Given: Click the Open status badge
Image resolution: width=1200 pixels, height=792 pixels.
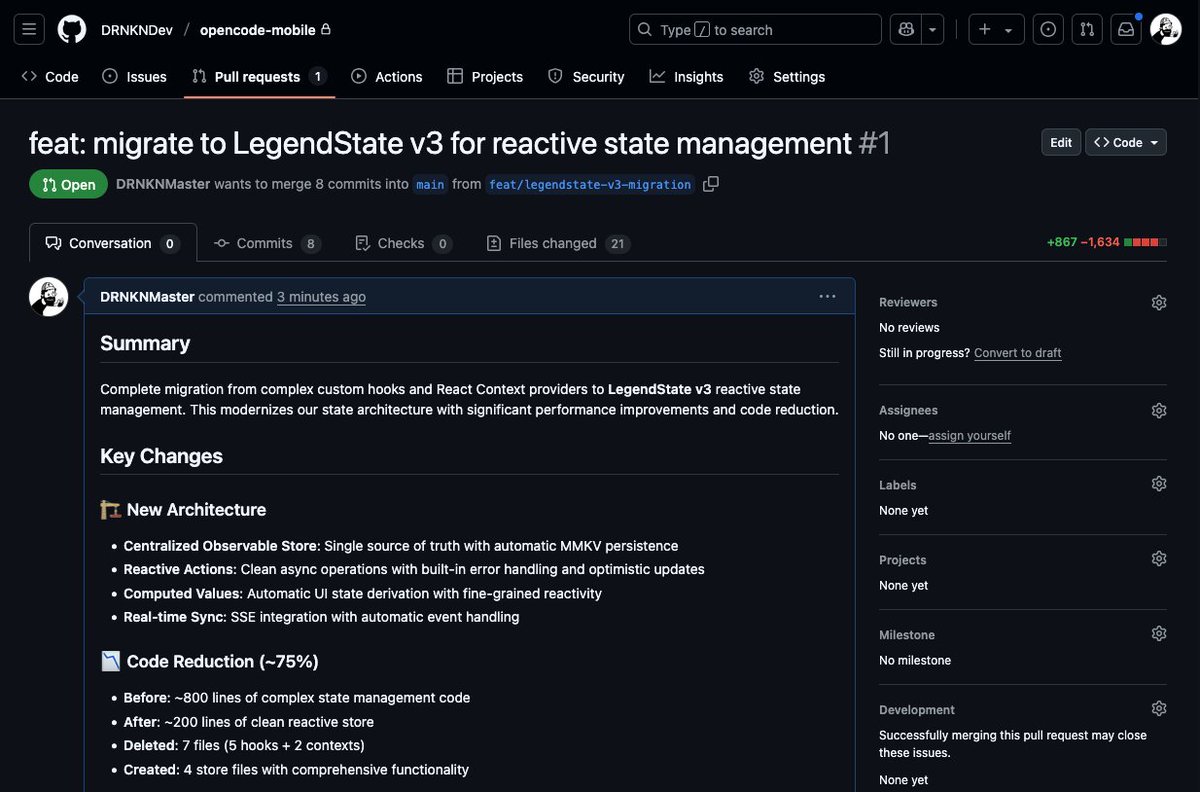Looking at the screenshot, I should 68,184.
